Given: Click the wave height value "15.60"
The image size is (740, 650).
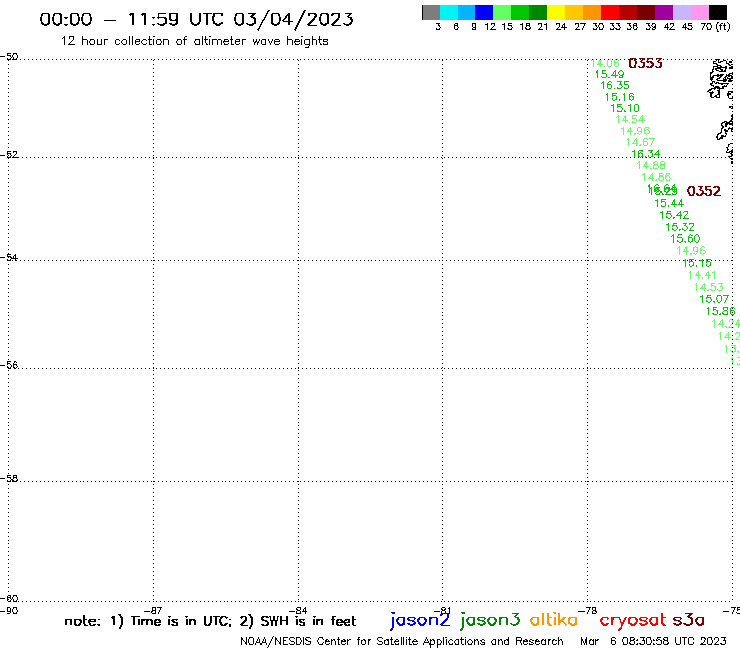Looking at the screenshot, I should click(685, 239).
